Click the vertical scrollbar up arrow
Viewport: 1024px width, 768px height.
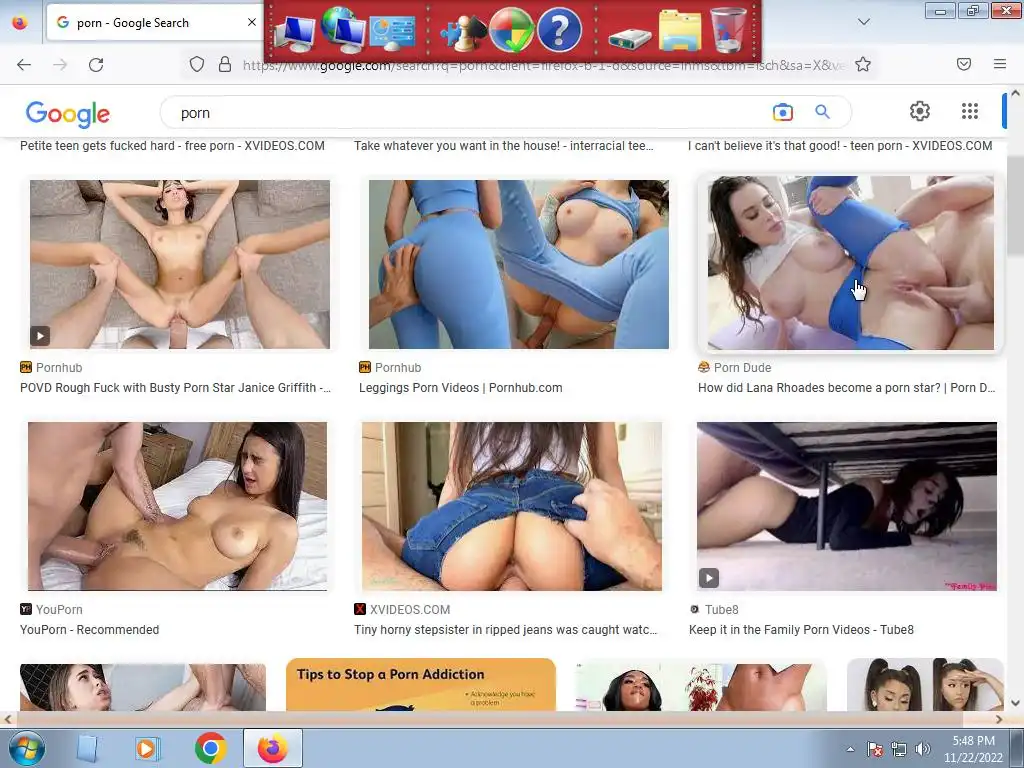point(1016,93)
